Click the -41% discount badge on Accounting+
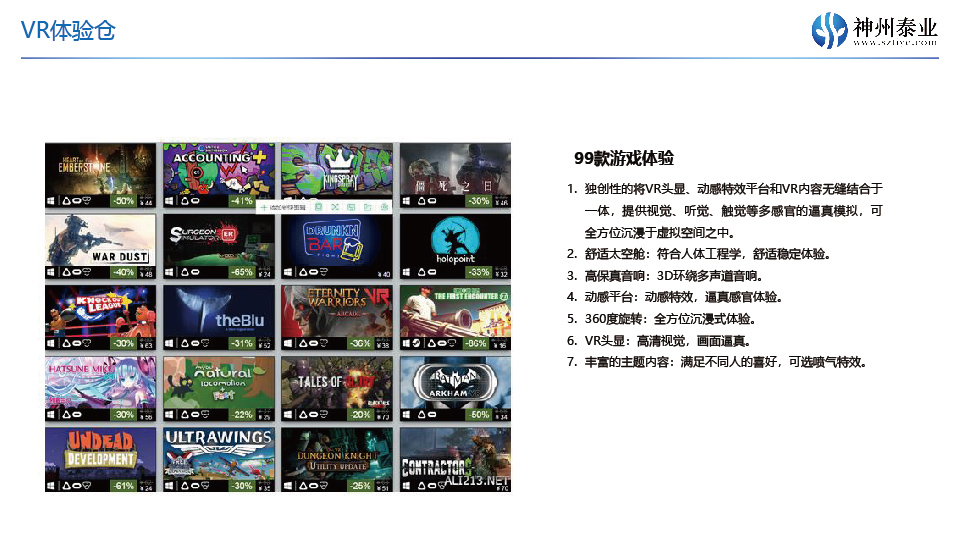 (242, 201)
